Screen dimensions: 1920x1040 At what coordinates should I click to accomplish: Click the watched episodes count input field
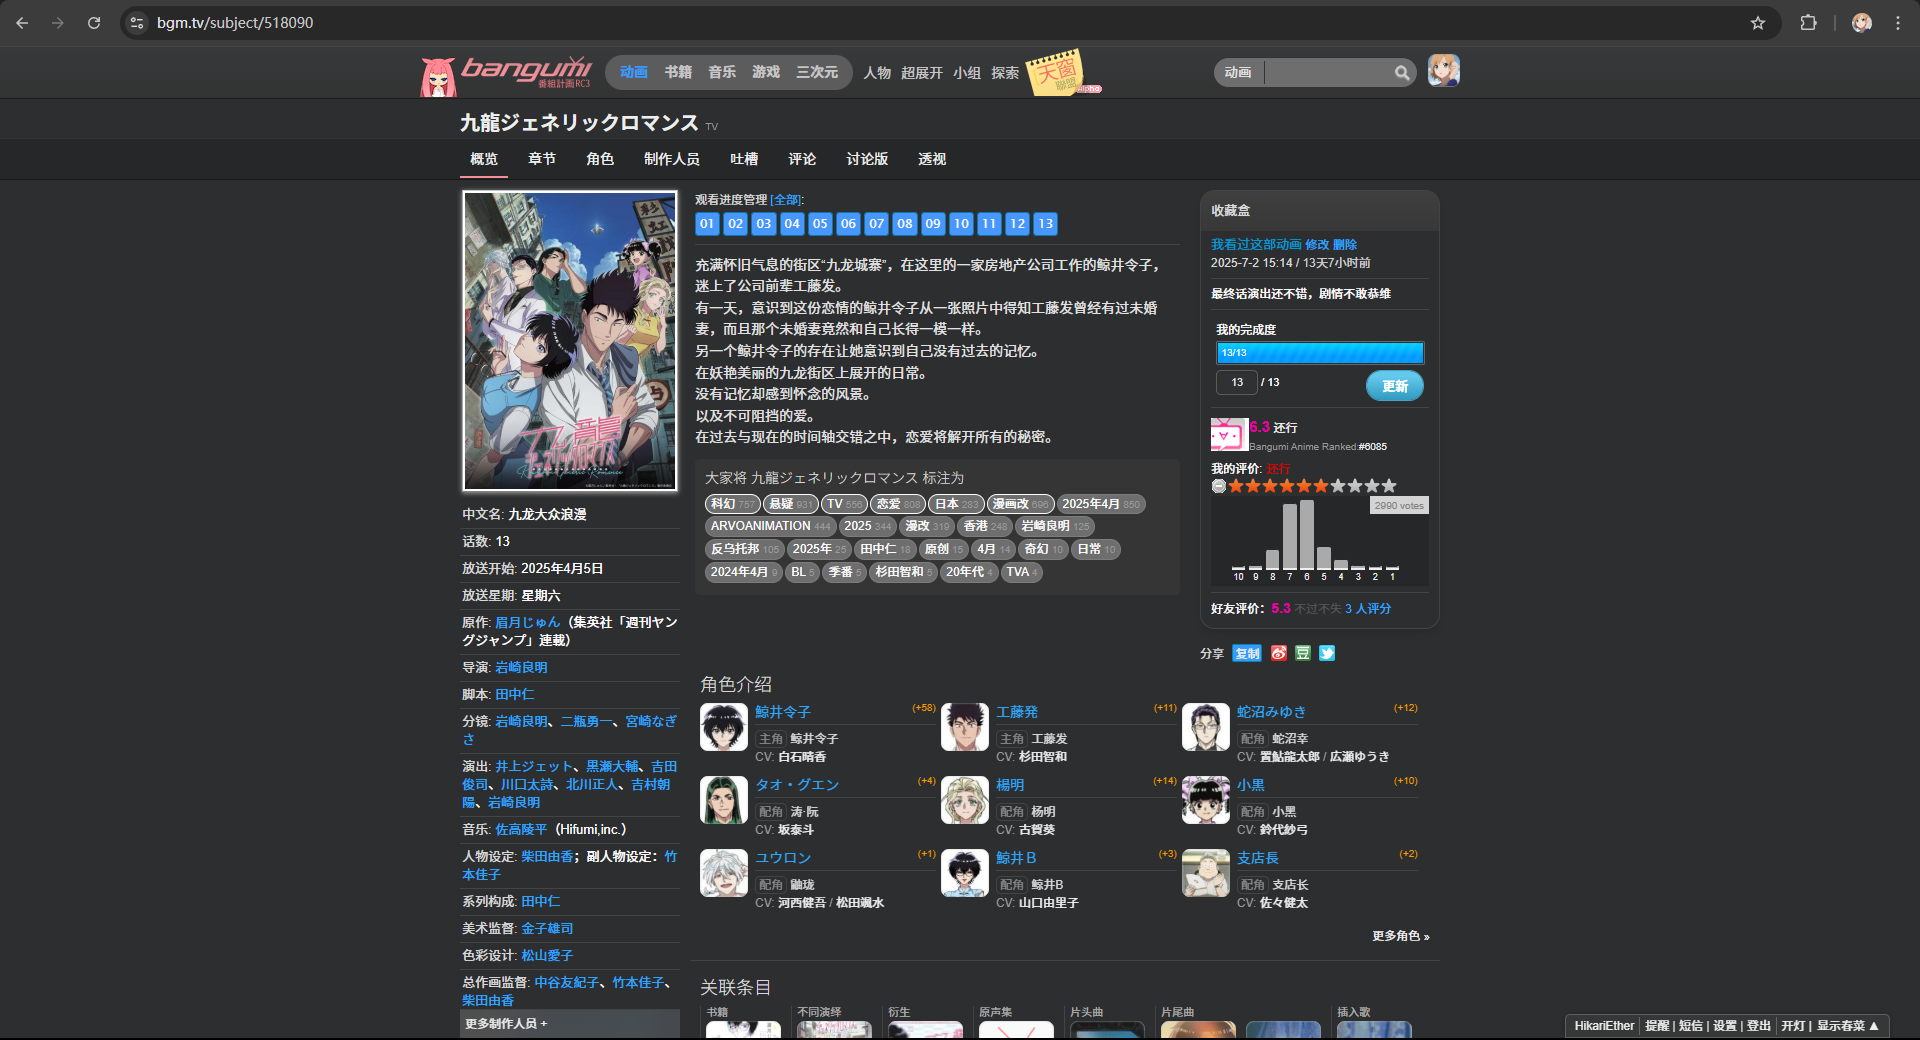point(1237,382)
